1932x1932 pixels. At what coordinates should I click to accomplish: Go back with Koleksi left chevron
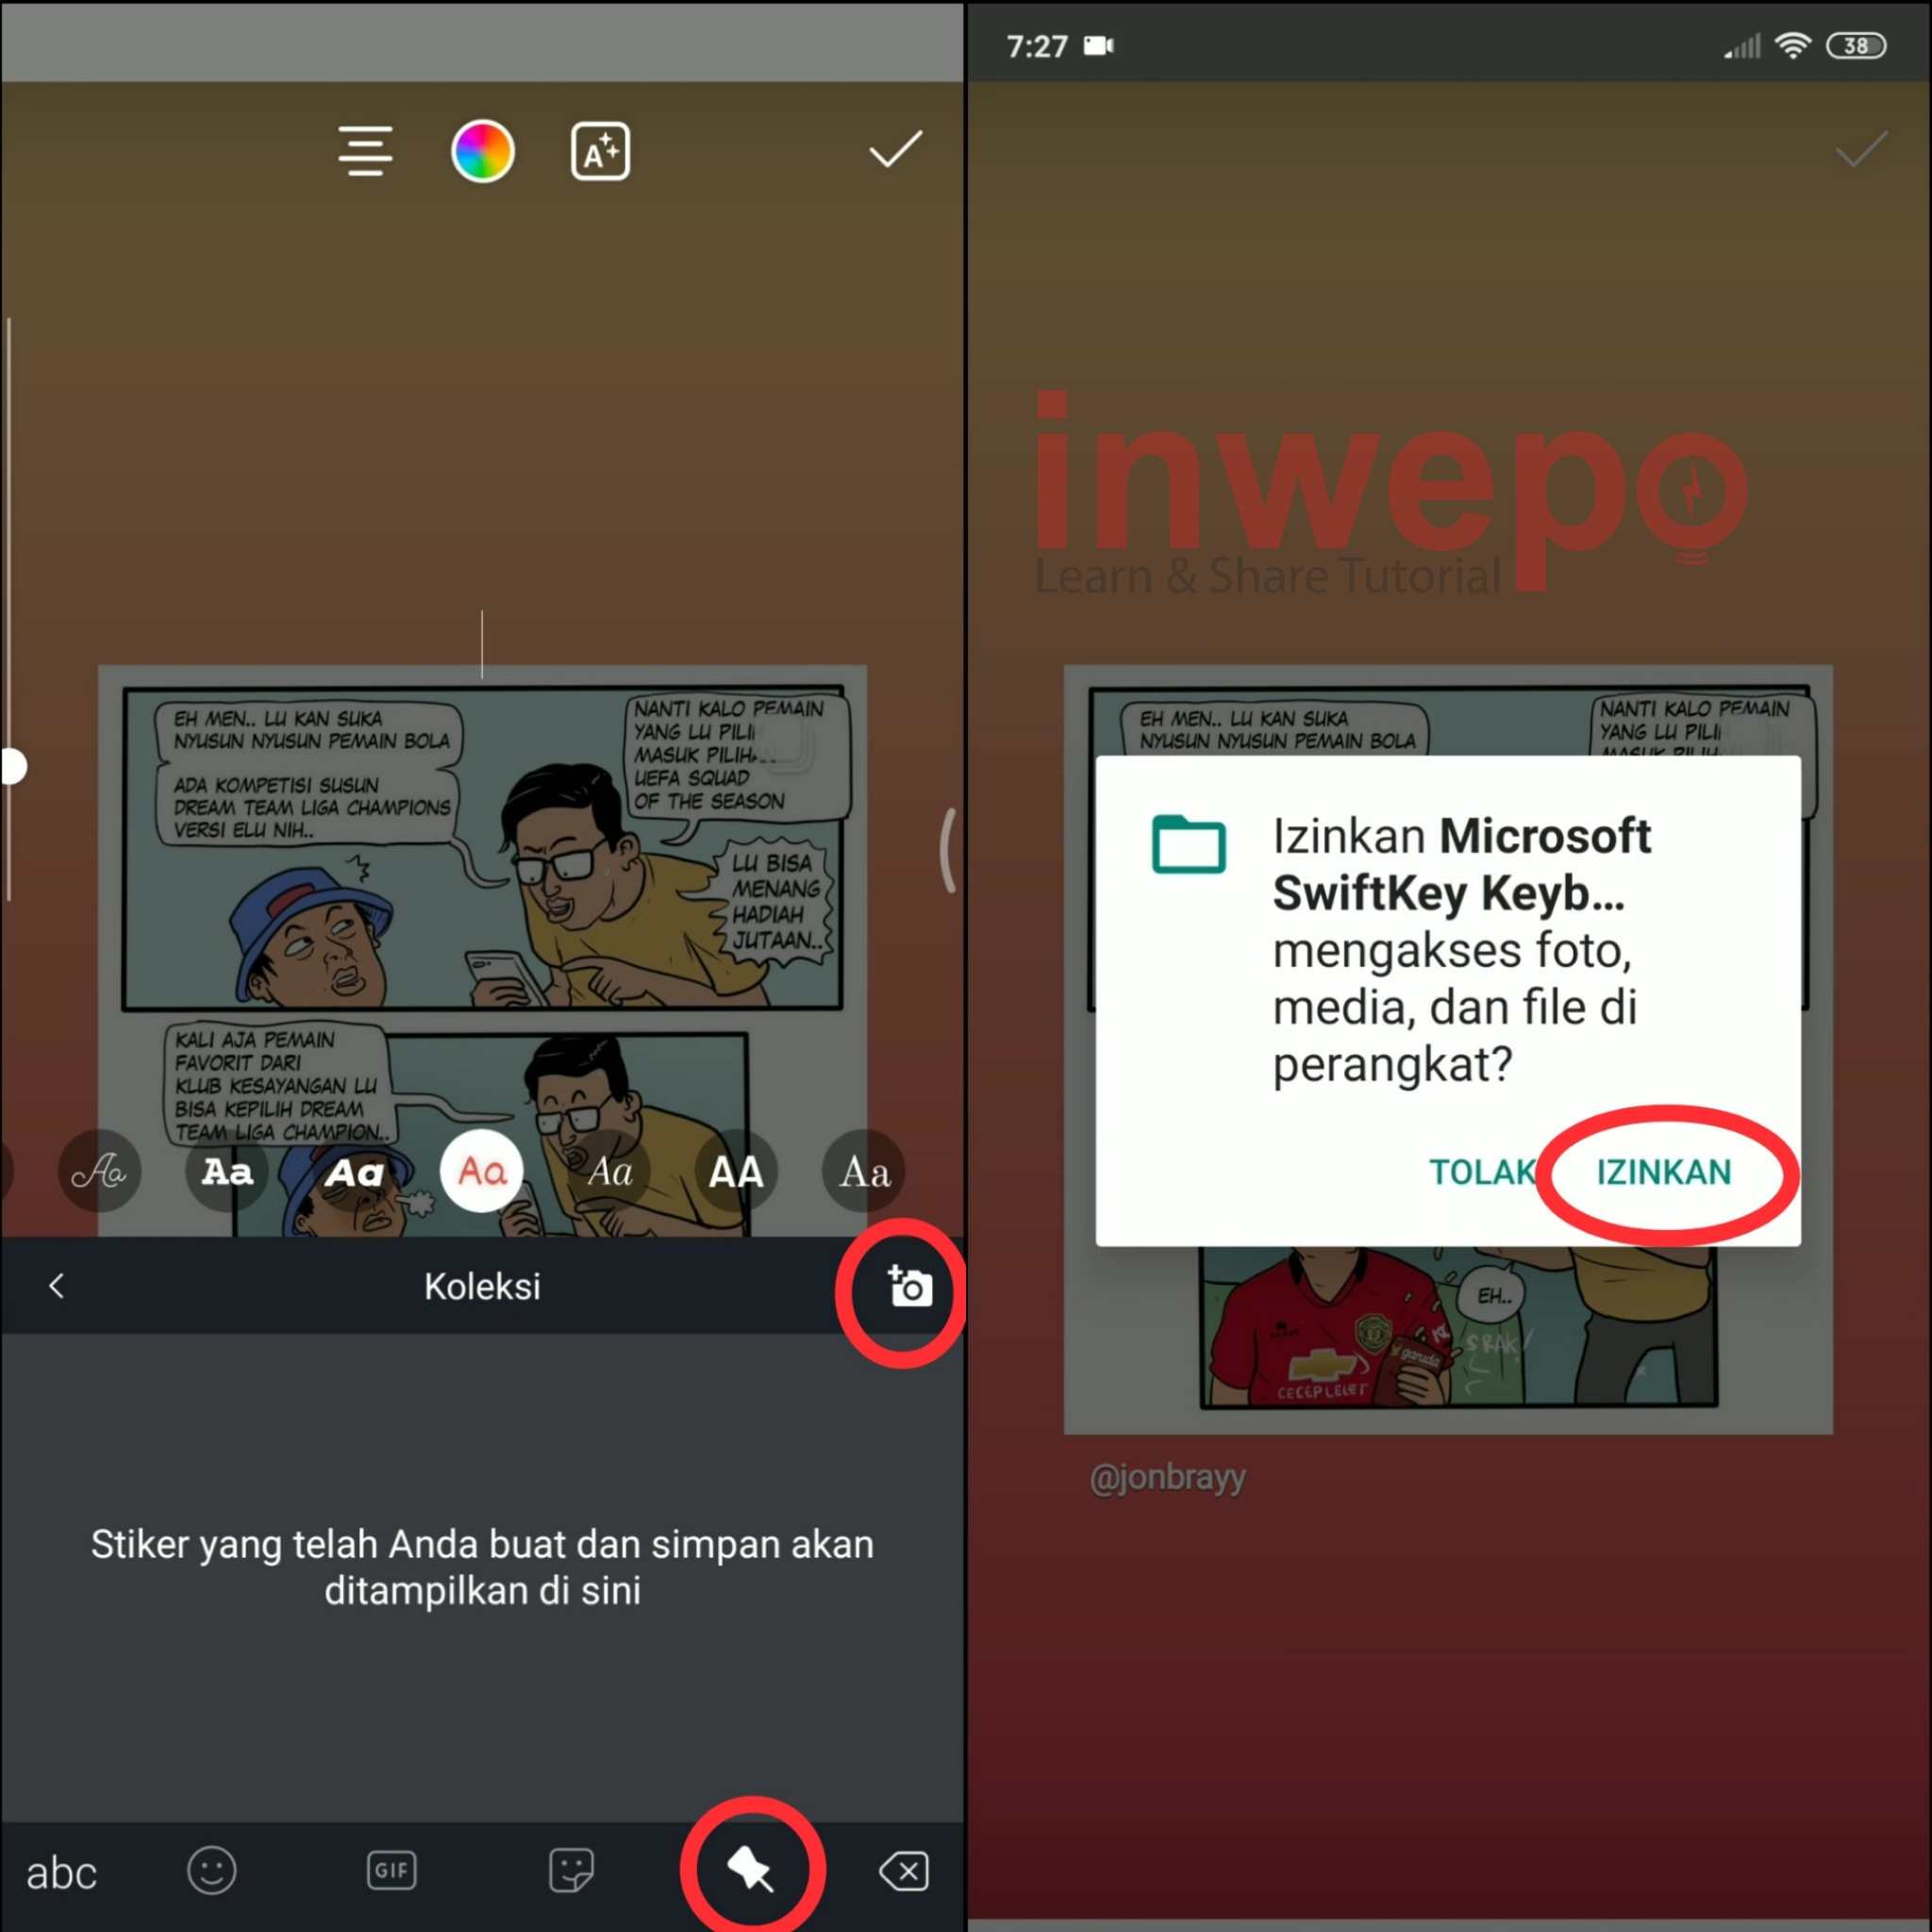57,1286
